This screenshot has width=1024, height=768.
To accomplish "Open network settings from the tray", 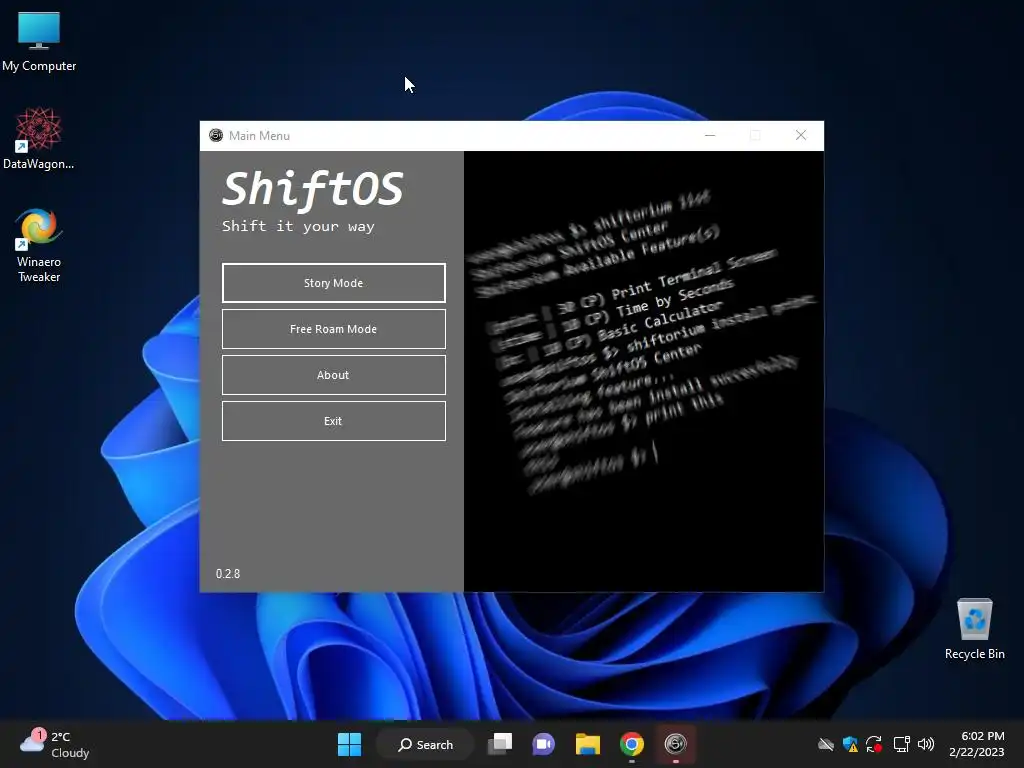I will pos(901,744).
